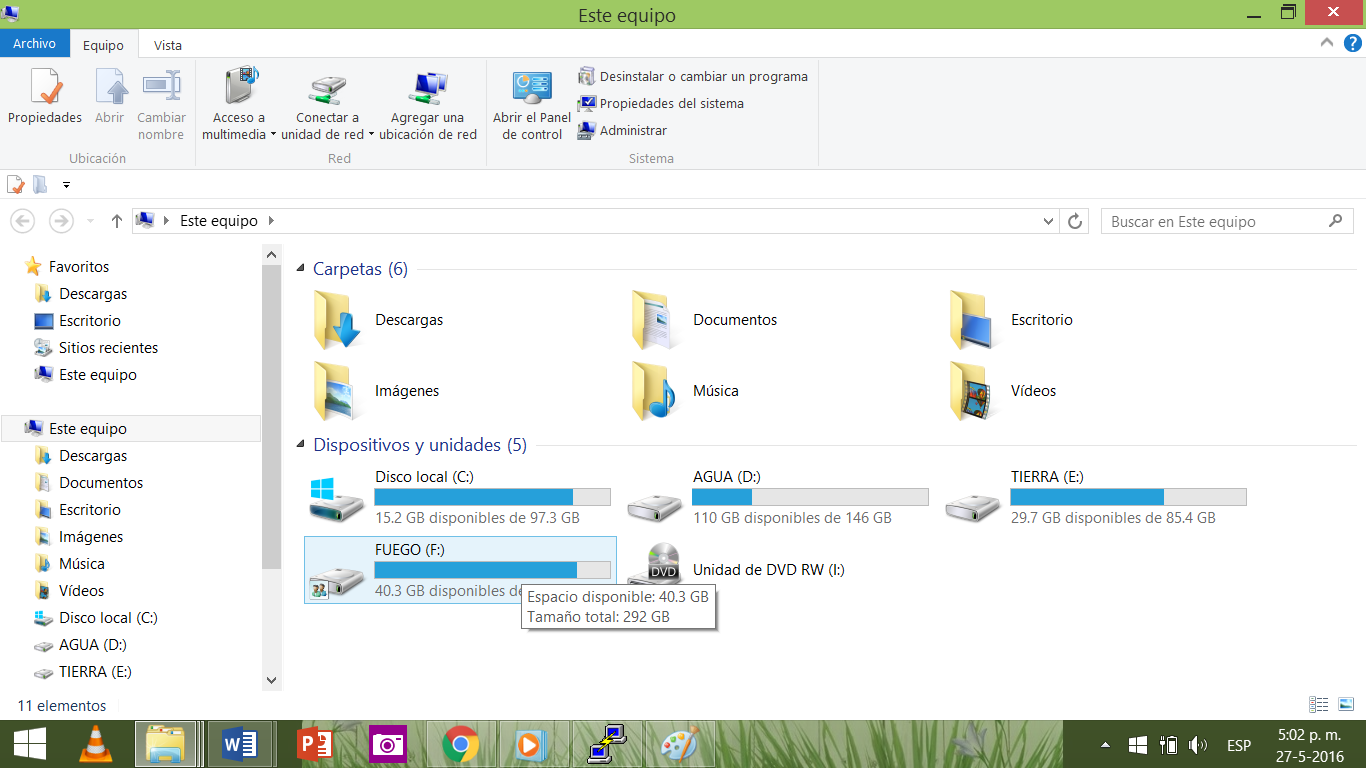The width and height of the screenshot is (1366, 768).
Task: Click the Minimizar la cinta chevron
Action: 1325,42
